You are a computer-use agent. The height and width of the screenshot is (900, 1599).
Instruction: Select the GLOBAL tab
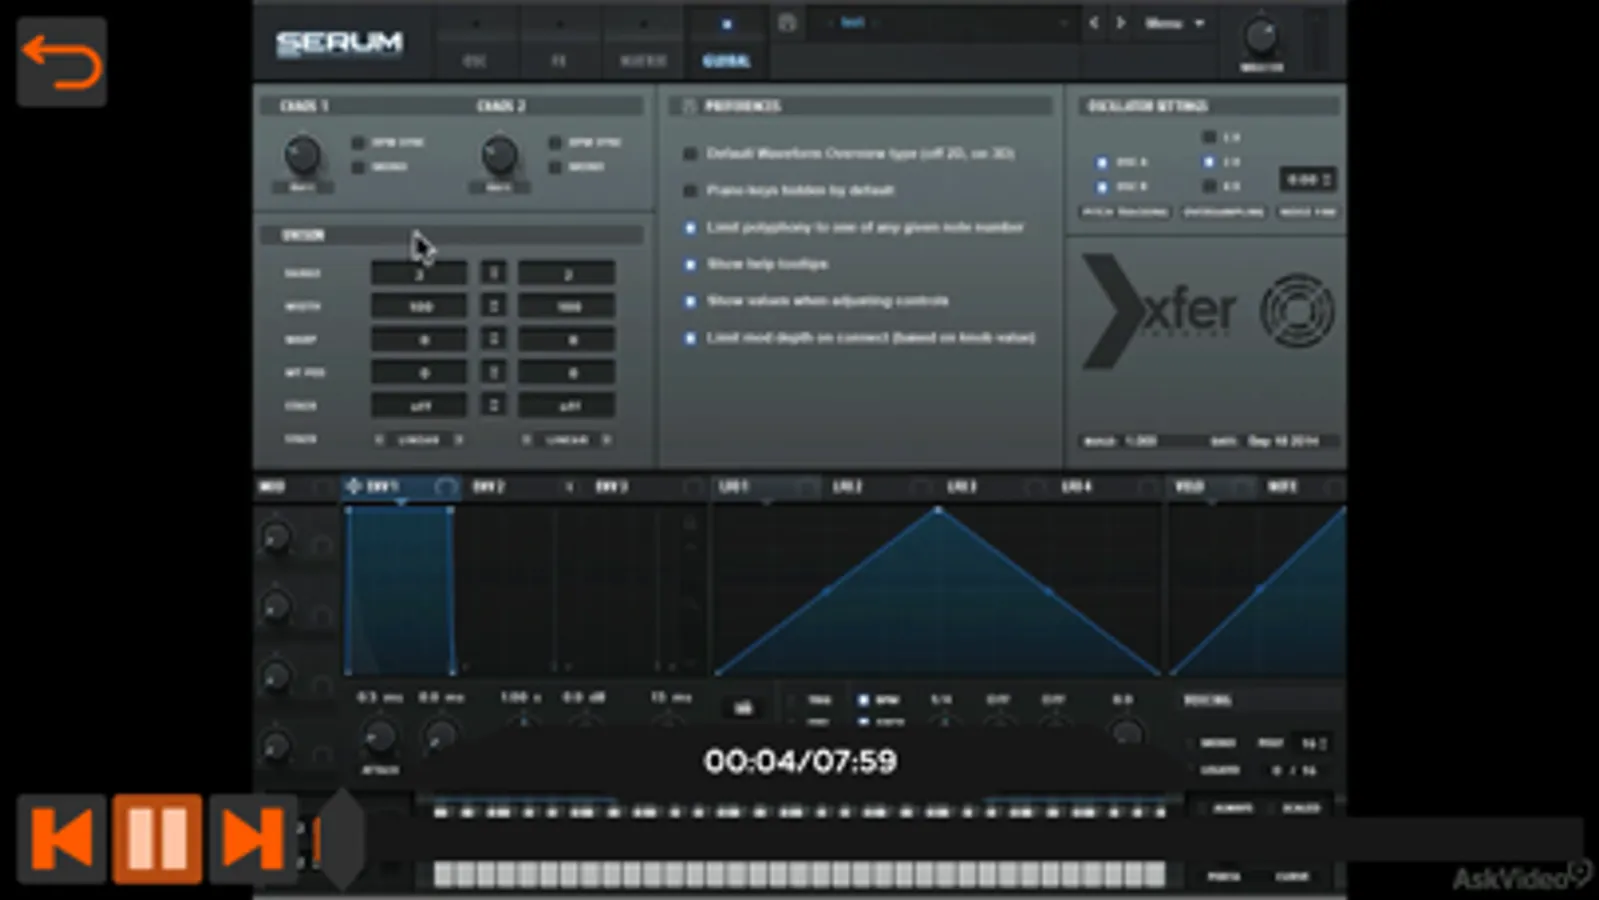pos(726,42)
